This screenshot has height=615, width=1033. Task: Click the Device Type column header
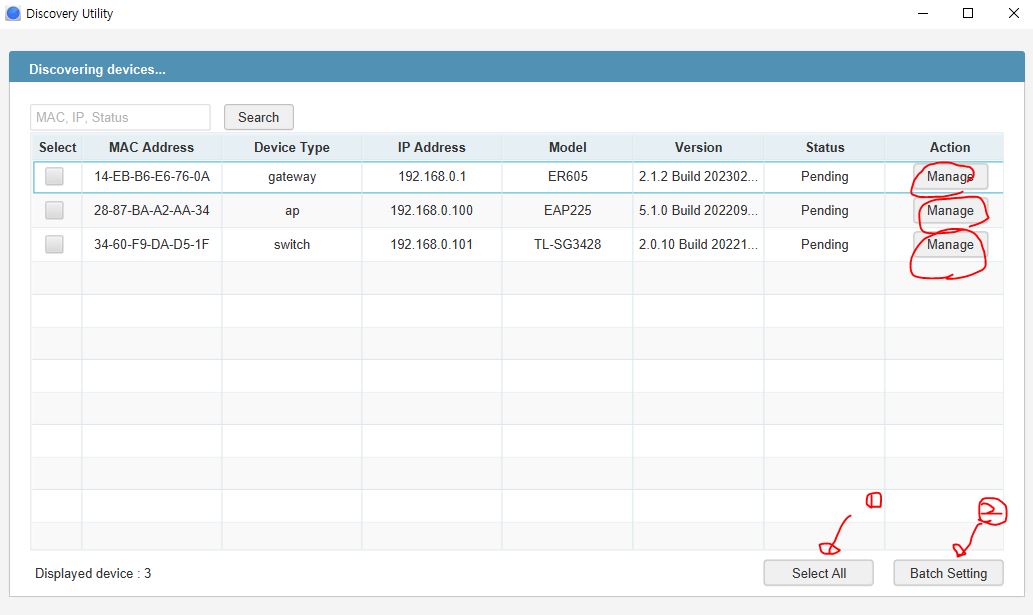coord(292,147)
